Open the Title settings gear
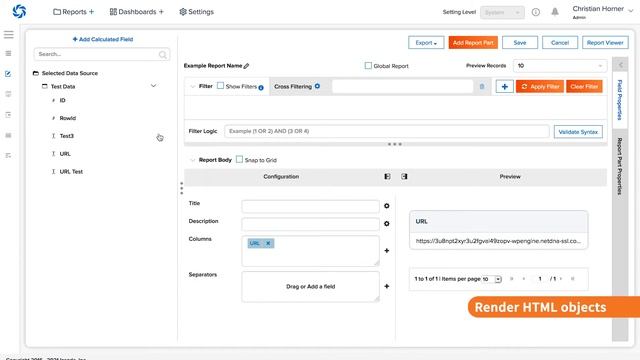Screen dimensions: 640x360 pos(387,206)
